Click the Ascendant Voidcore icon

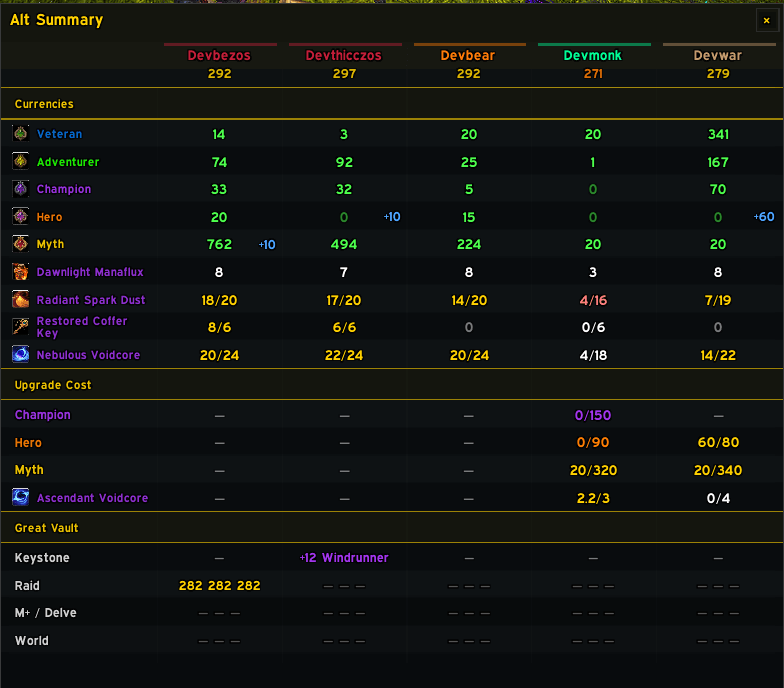(20, 498)
